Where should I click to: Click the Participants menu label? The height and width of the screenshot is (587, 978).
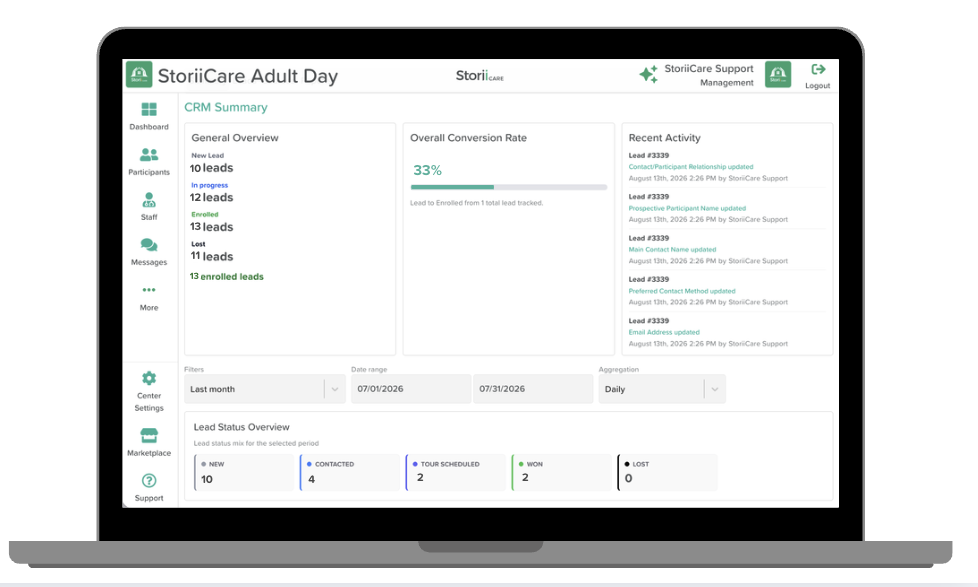tap(149, 172)
